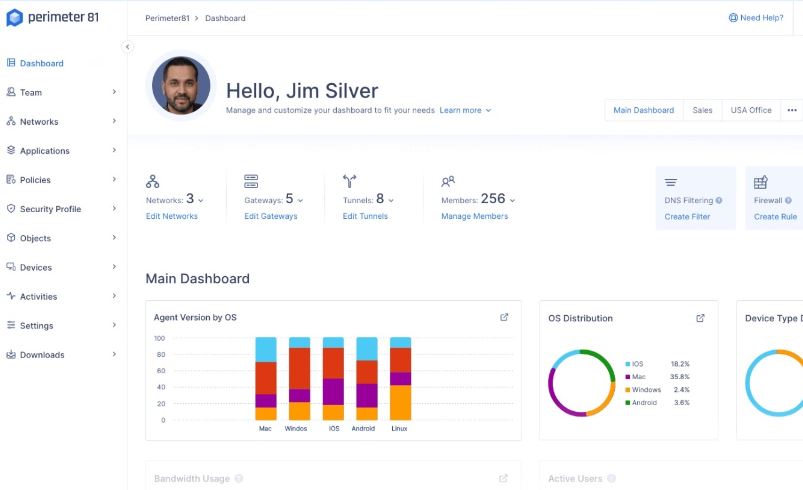
Task: Click the DNS Filtering info icon
Action: (719, 201)
